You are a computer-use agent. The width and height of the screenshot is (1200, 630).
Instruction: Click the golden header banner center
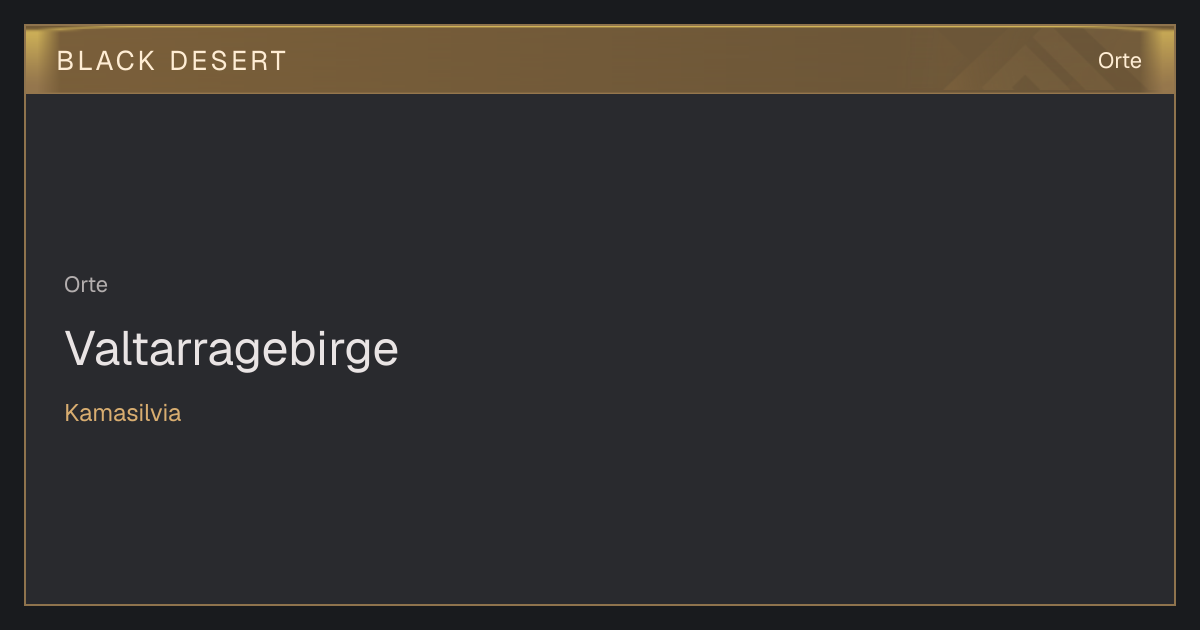600,60
